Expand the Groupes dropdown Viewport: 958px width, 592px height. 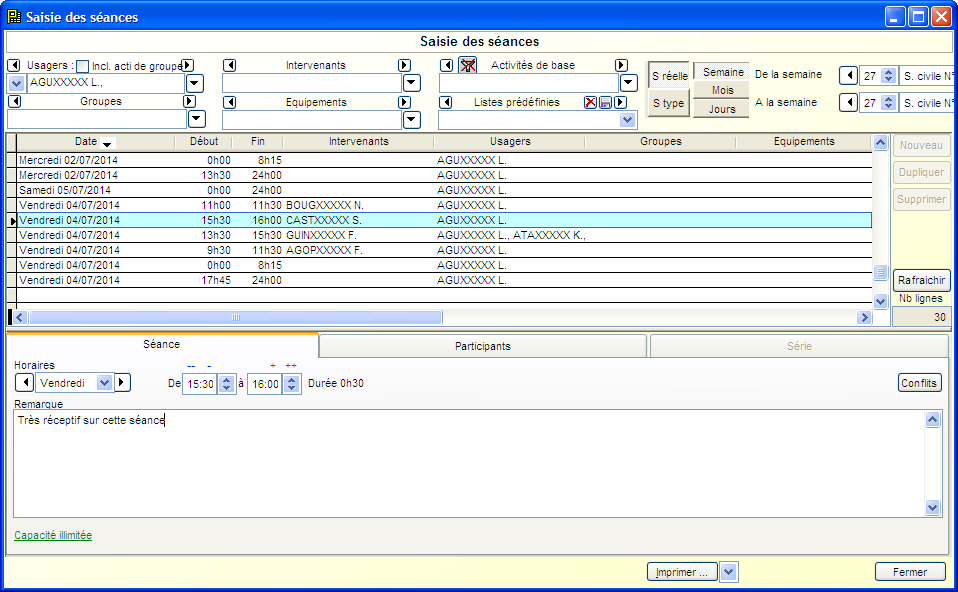(x=196, y=119)
